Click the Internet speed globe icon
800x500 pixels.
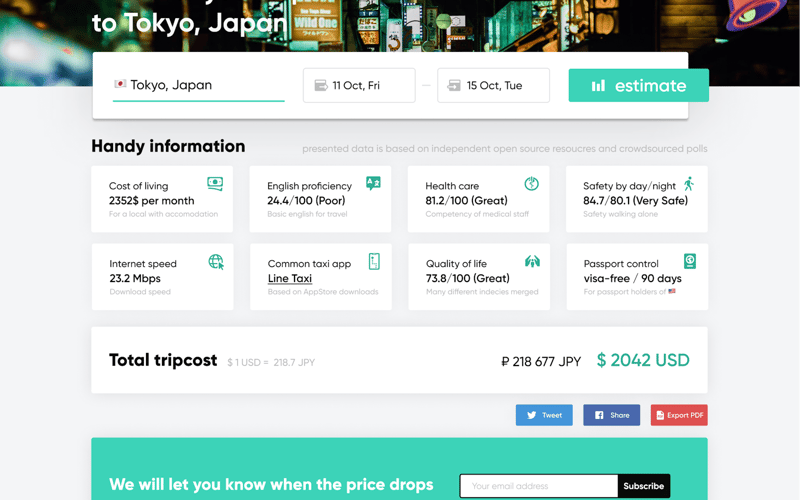[x=216, y=262]
